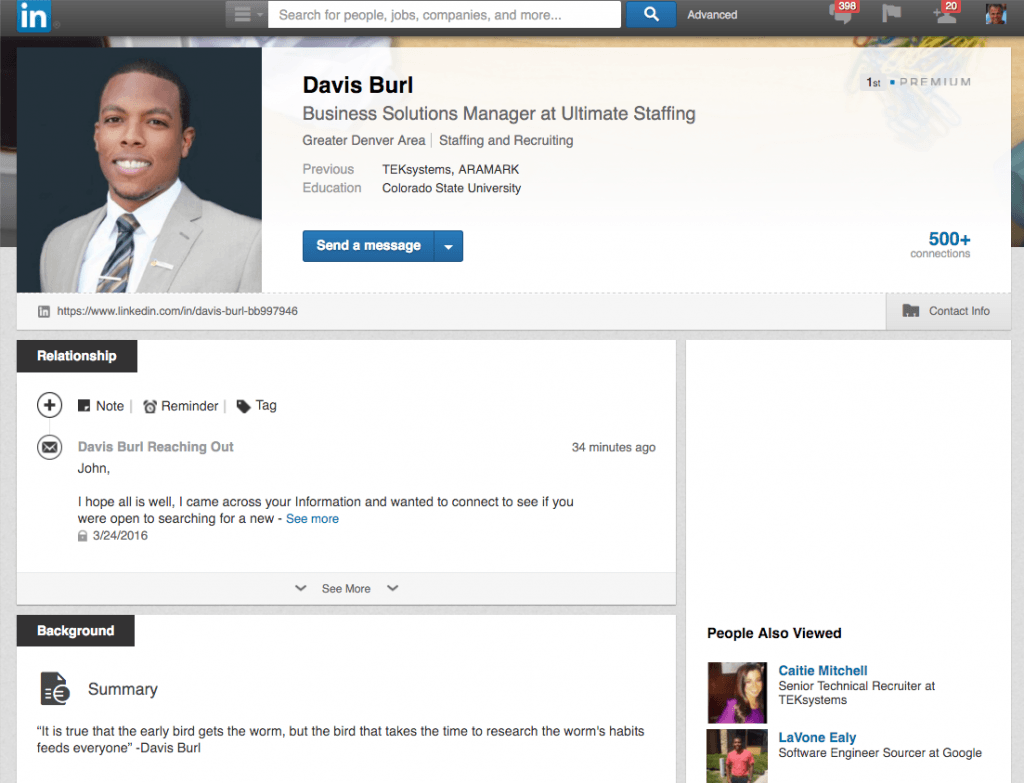Image resolution: width=1024 pixels, height=783 pixels.
Task: Click People Also Viewed heading
Action: (774, 633)
